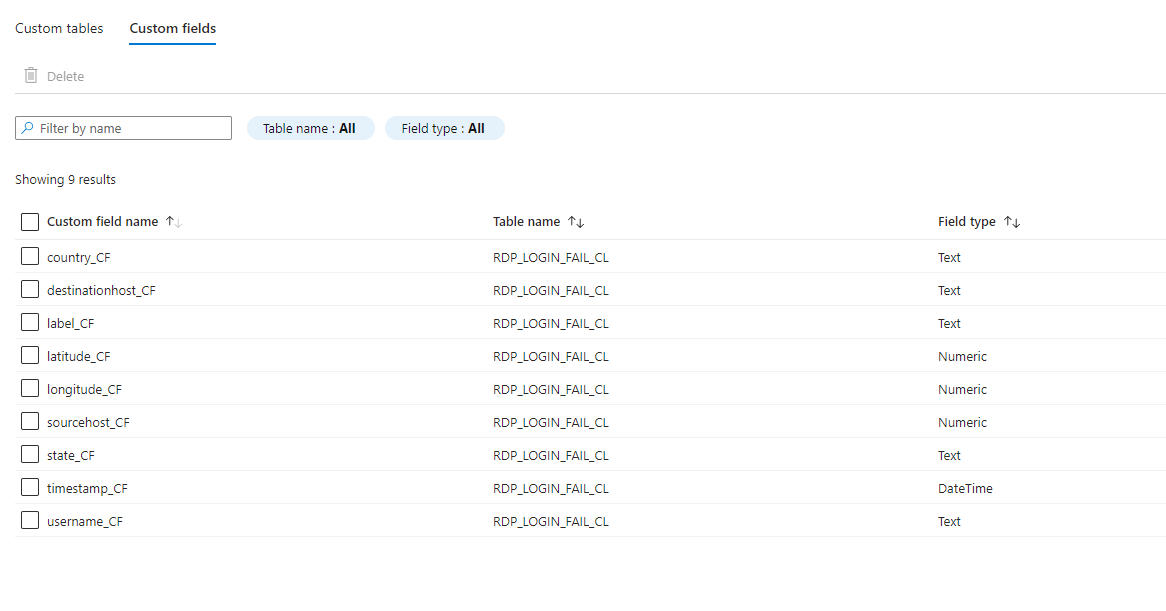
Task: Click the Text type in country_CF row
Action: (949, 257)
